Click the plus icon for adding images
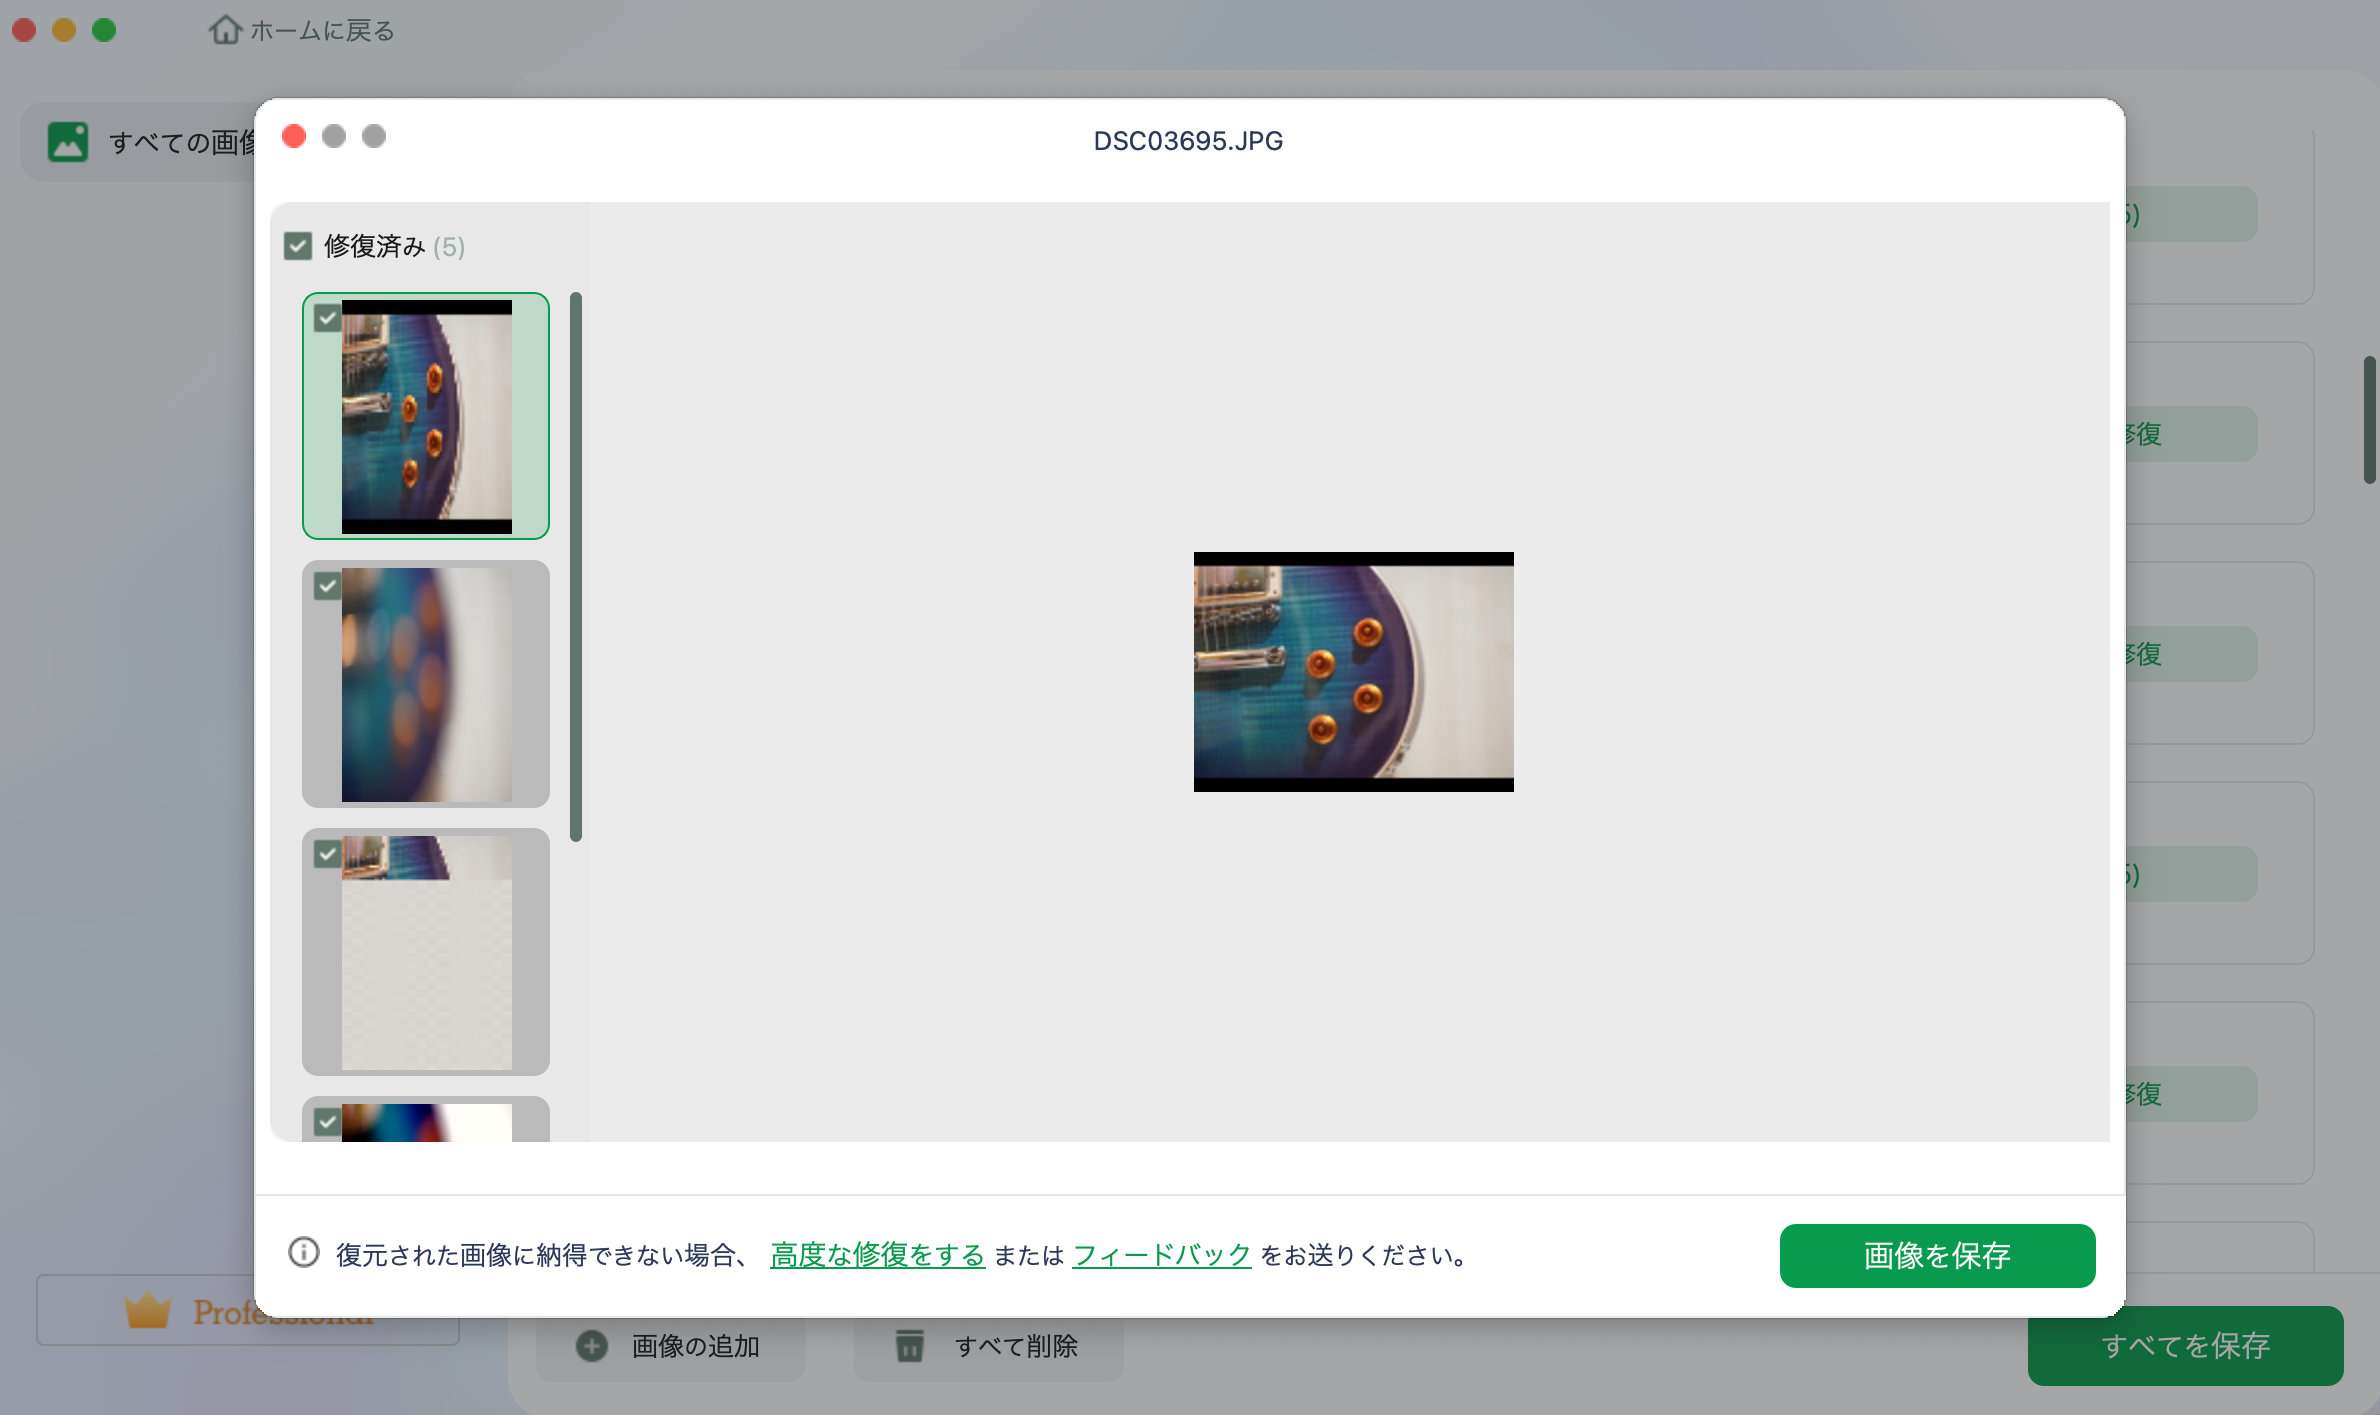2380x1415 pixels. click(592, 1346)
